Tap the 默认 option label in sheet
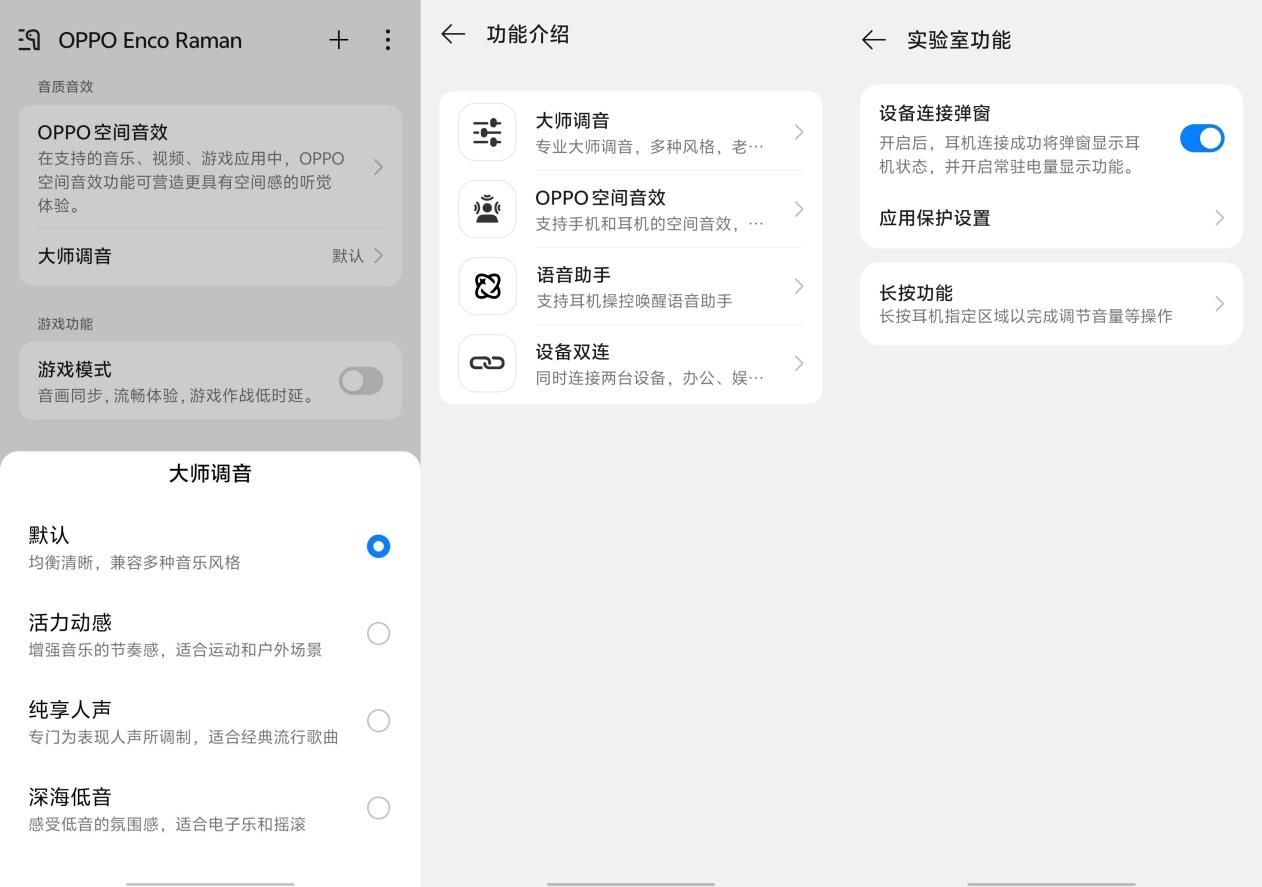 point(49,536)
